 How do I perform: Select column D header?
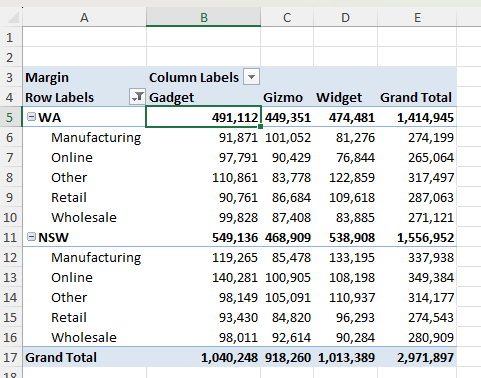345,17
